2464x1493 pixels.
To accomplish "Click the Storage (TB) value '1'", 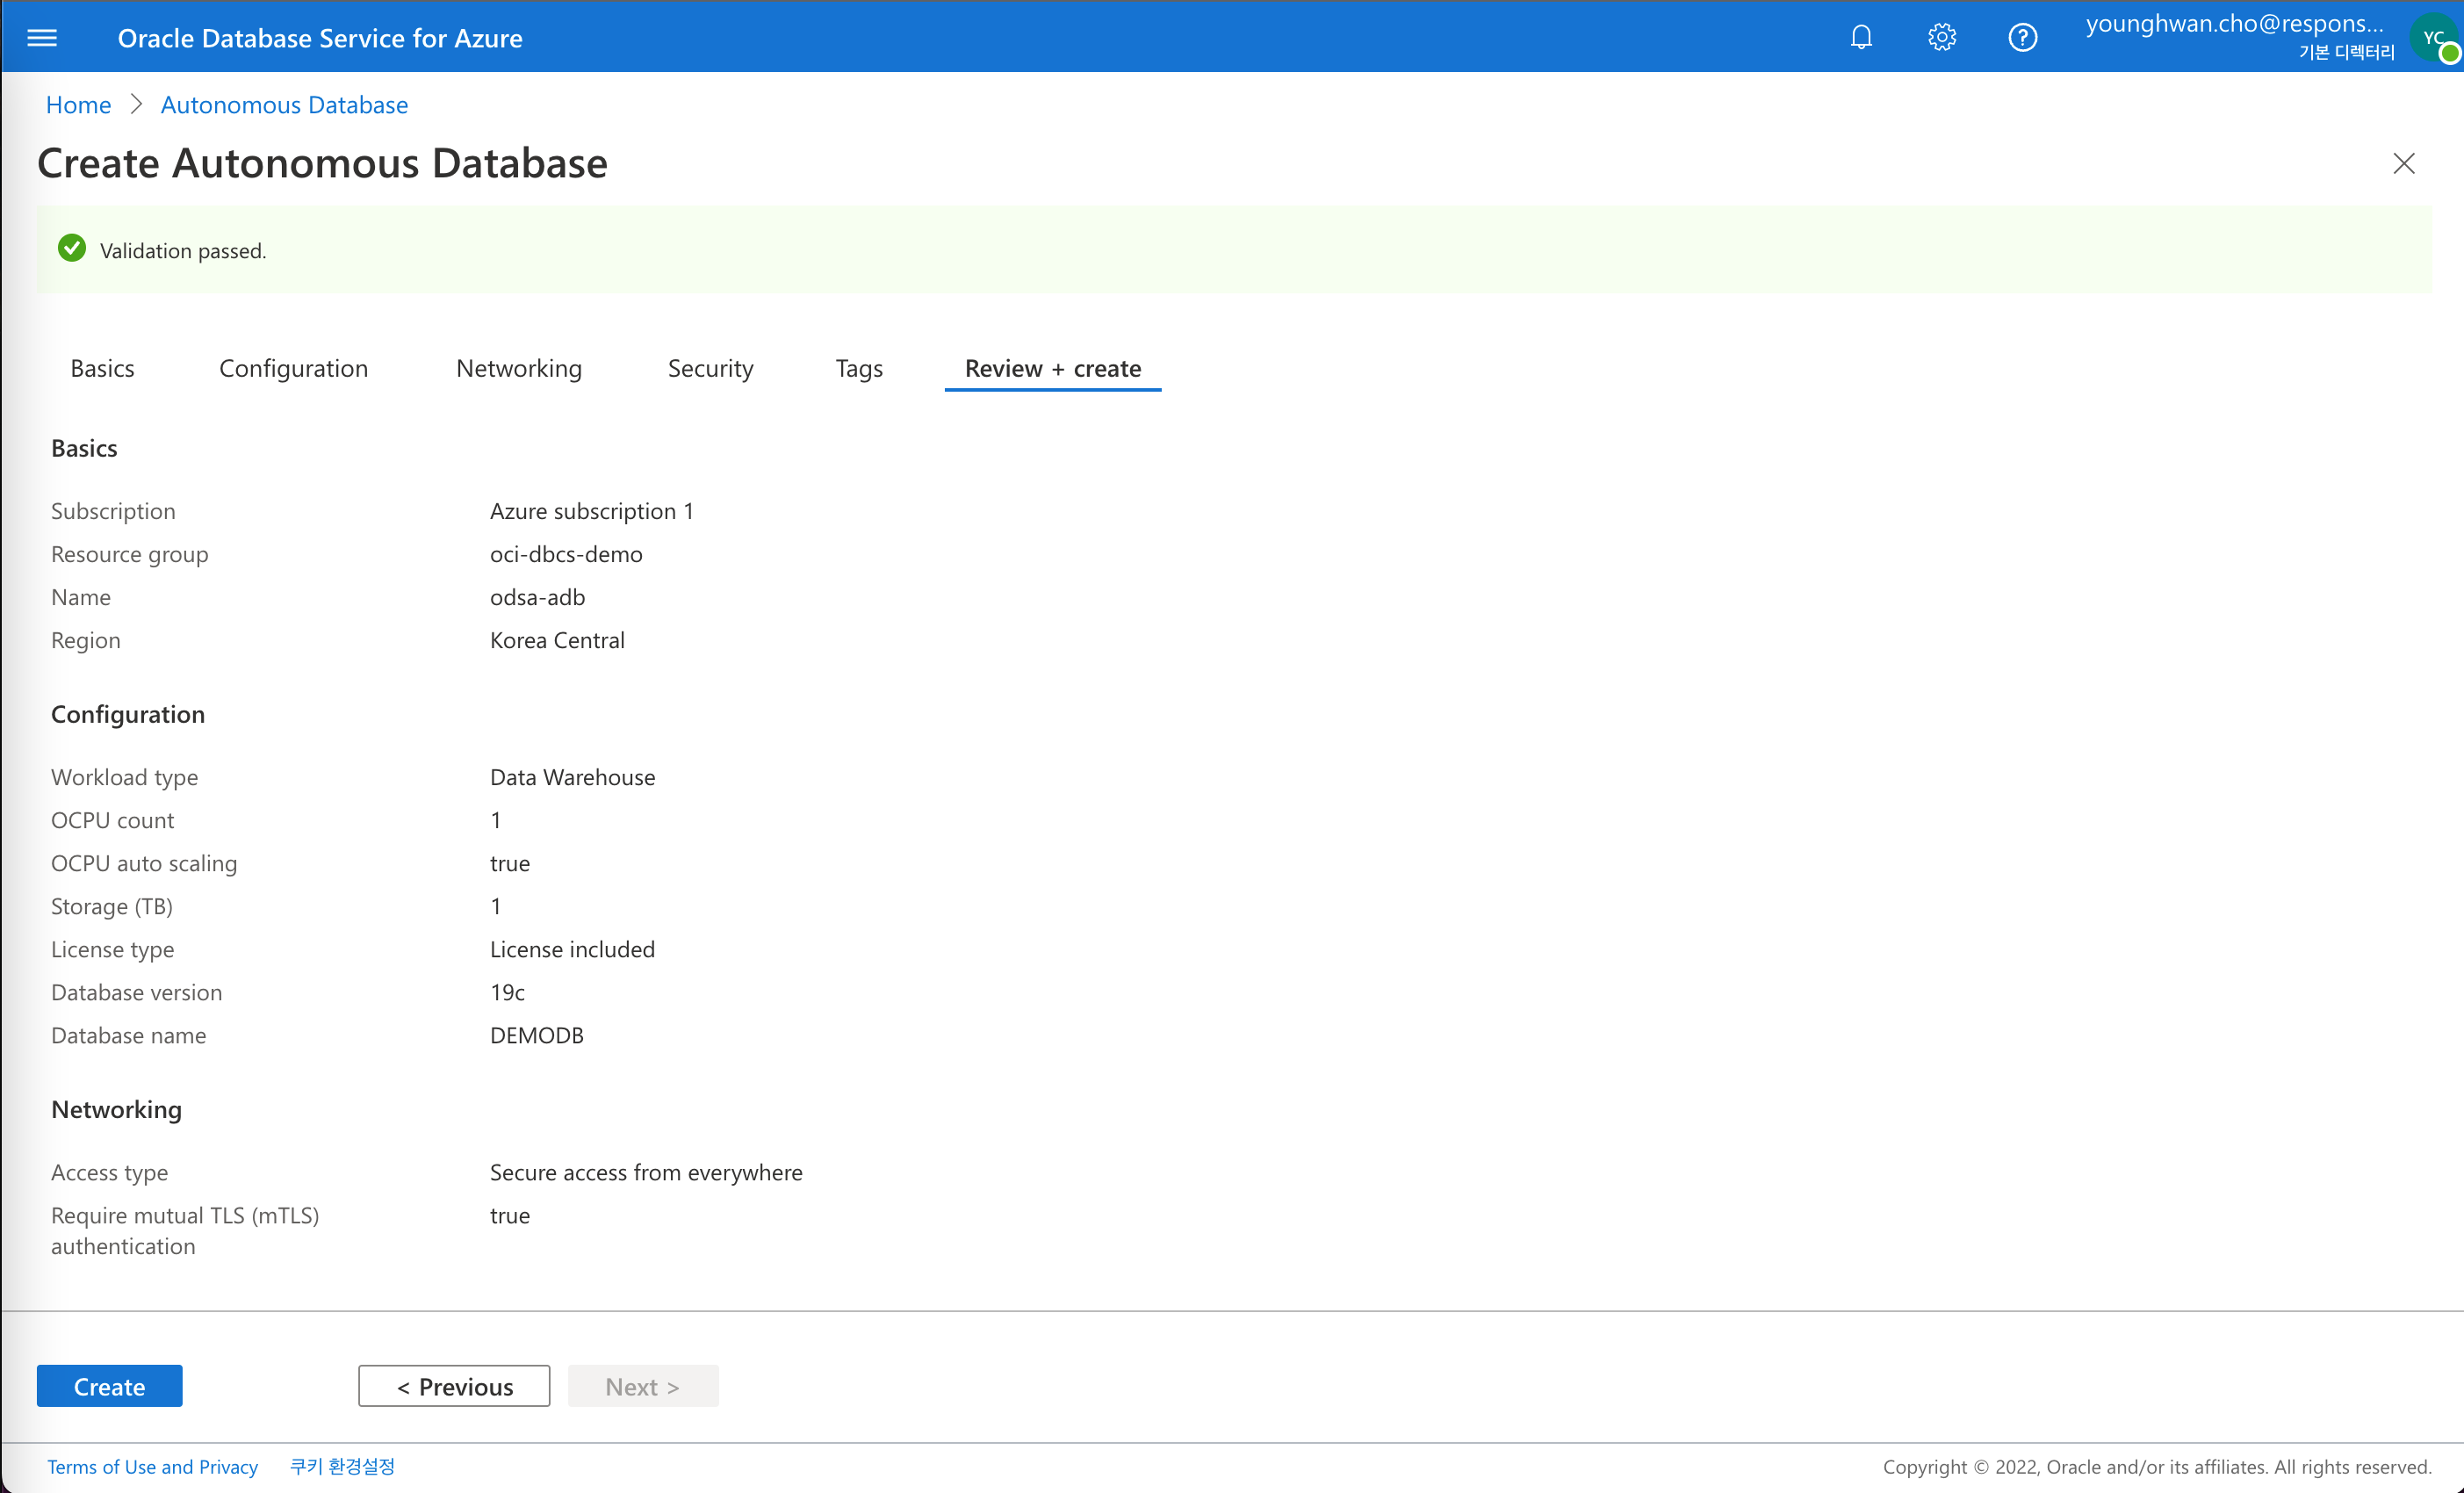I will point(495,906).
